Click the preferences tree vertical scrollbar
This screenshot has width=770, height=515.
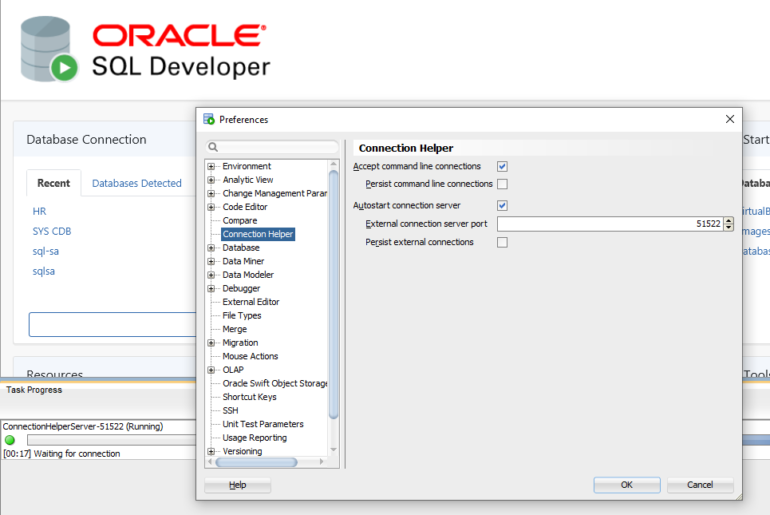click(333, 295)
